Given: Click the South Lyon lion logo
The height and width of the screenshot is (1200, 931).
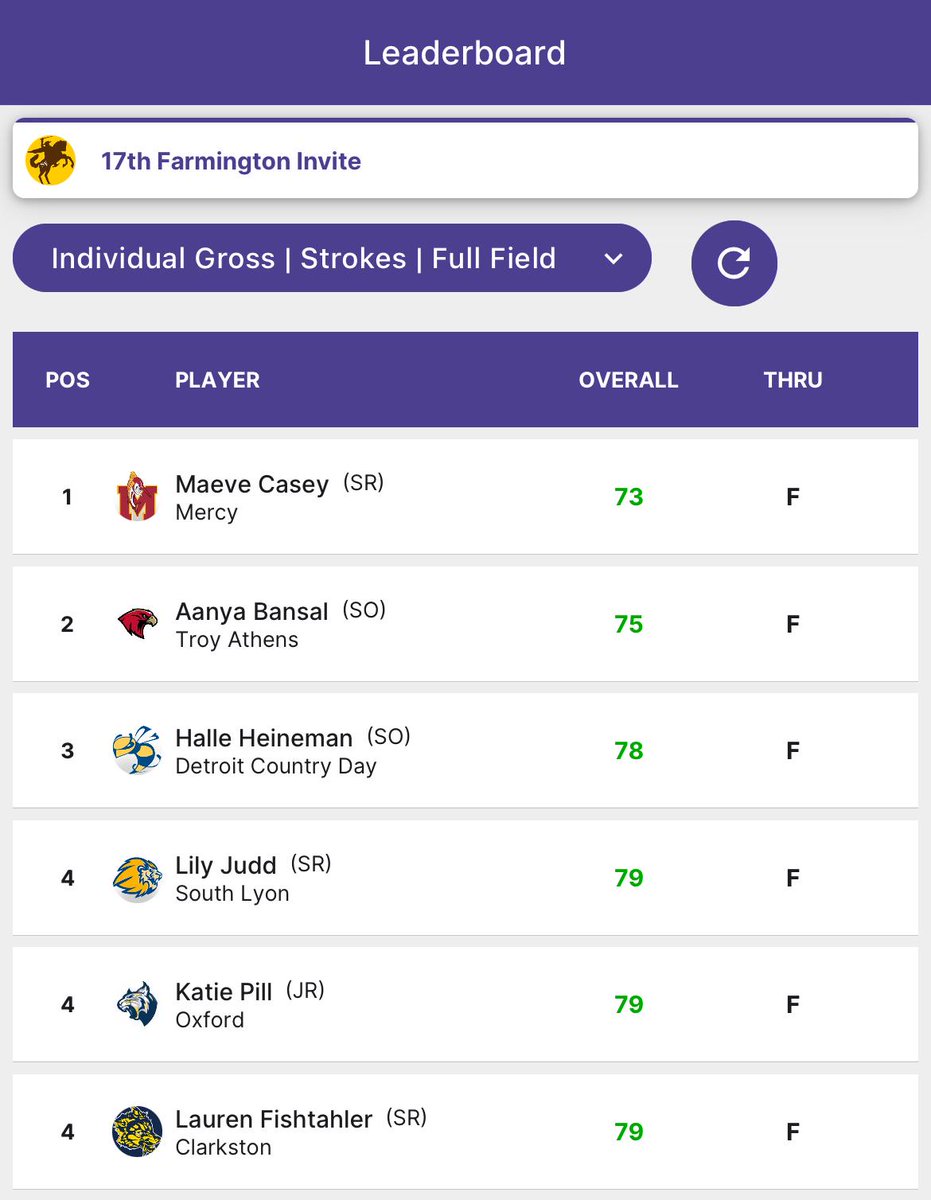Looking at the screenshot, I should pyautogui.click(x=137, y=878).
